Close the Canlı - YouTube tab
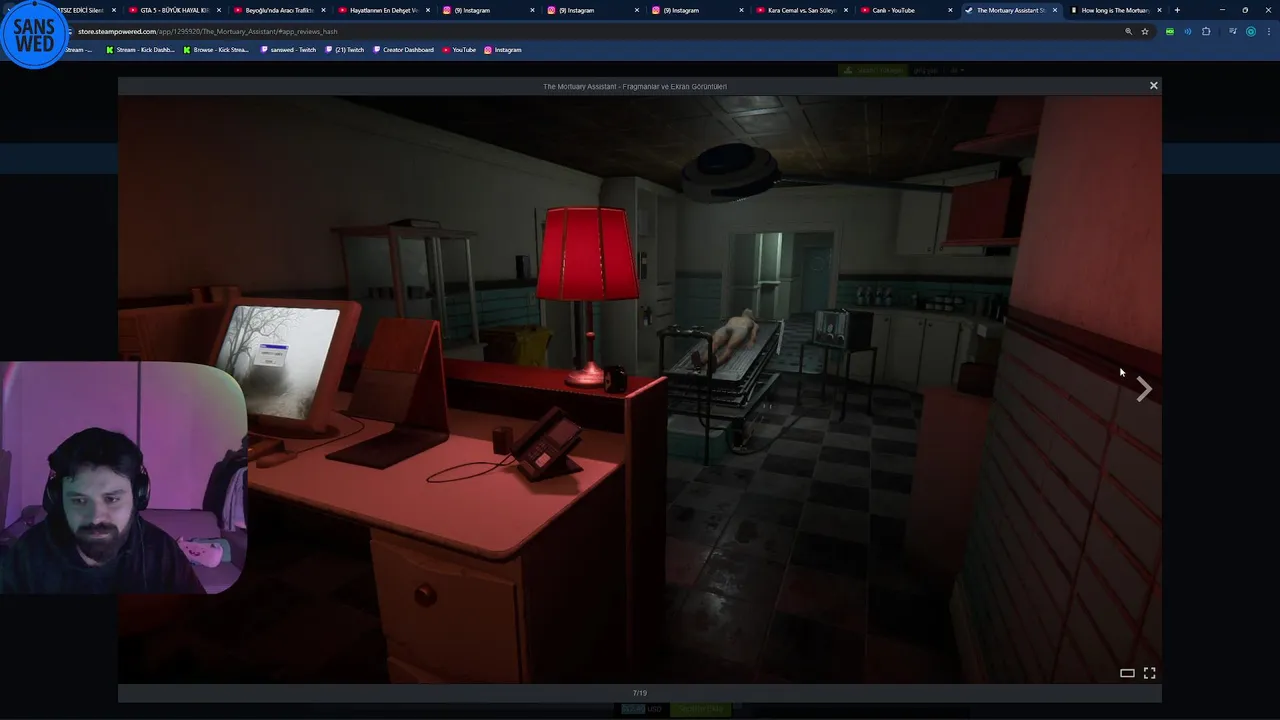Screen dimensions: 1280x720 [x=950, y=10]
